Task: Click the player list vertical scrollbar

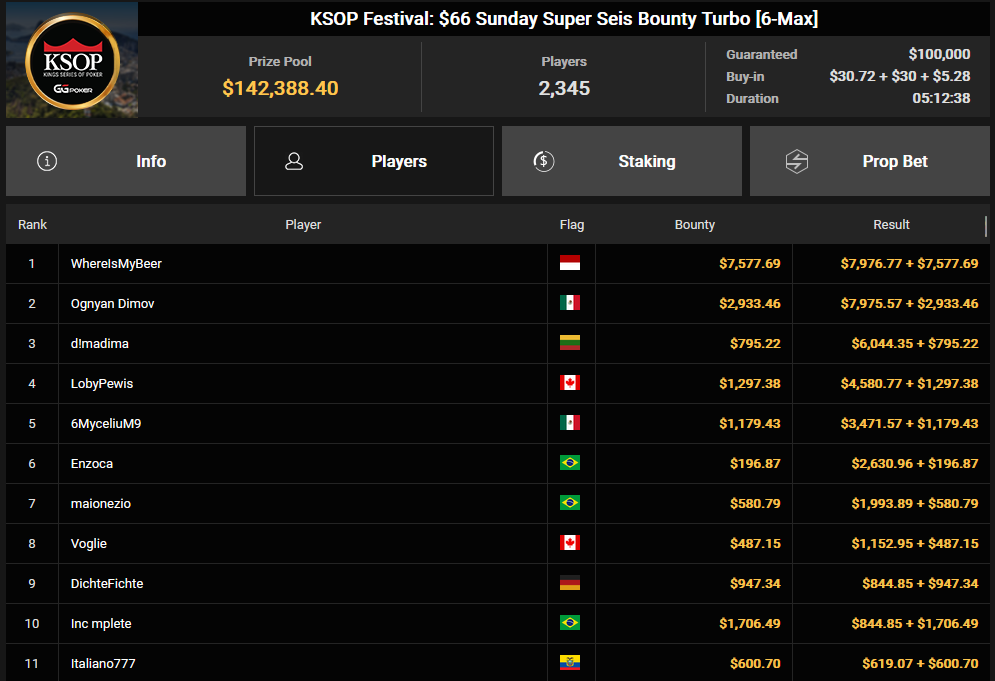Action: (x=985, y=227)
